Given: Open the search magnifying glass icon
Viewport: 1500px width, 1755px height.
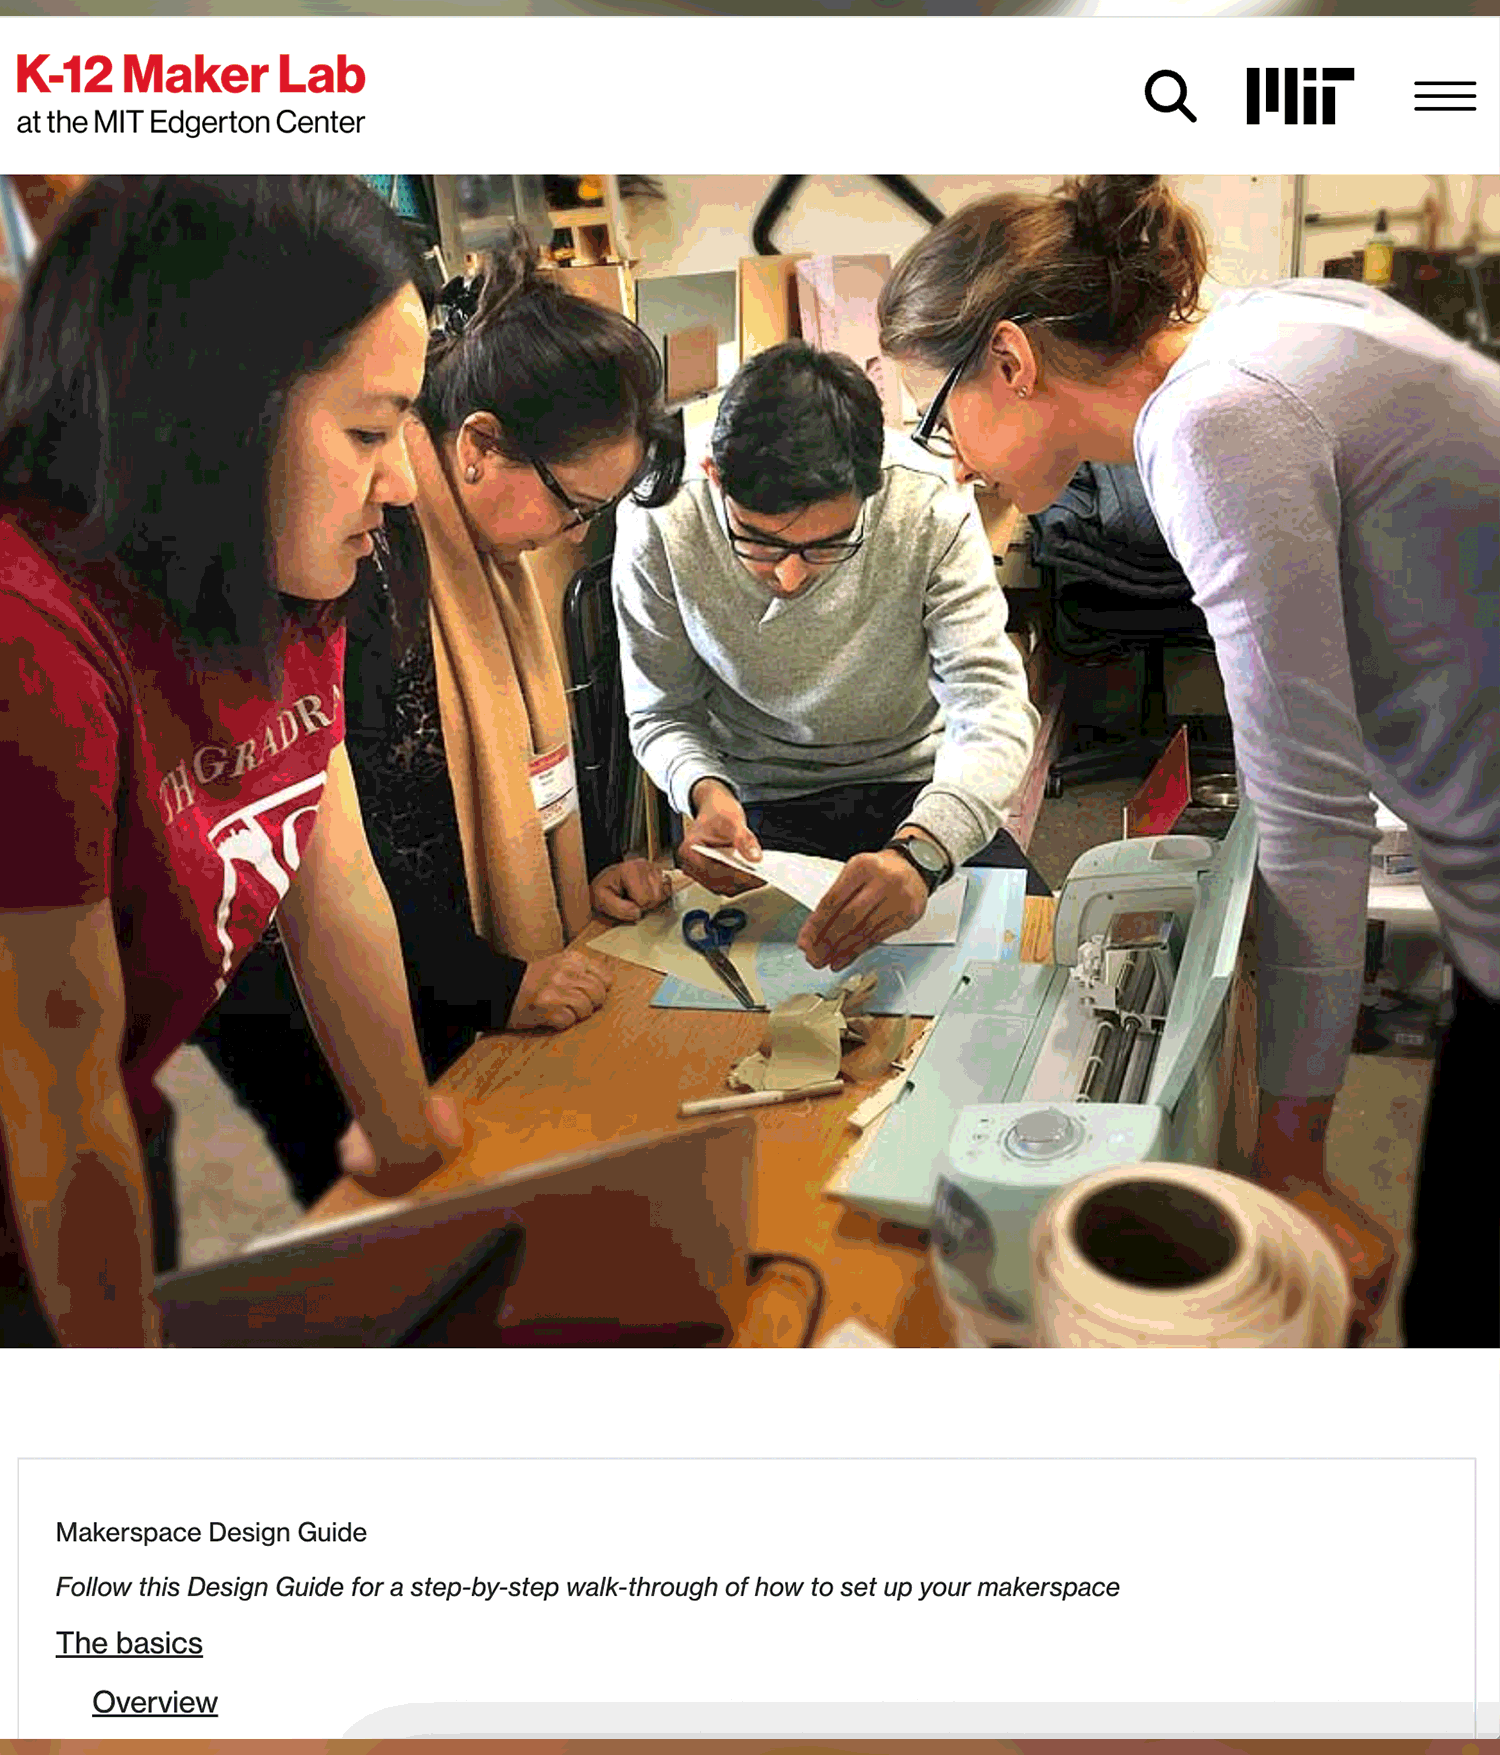Looking at the screenshot, I should coord(1170,95).
